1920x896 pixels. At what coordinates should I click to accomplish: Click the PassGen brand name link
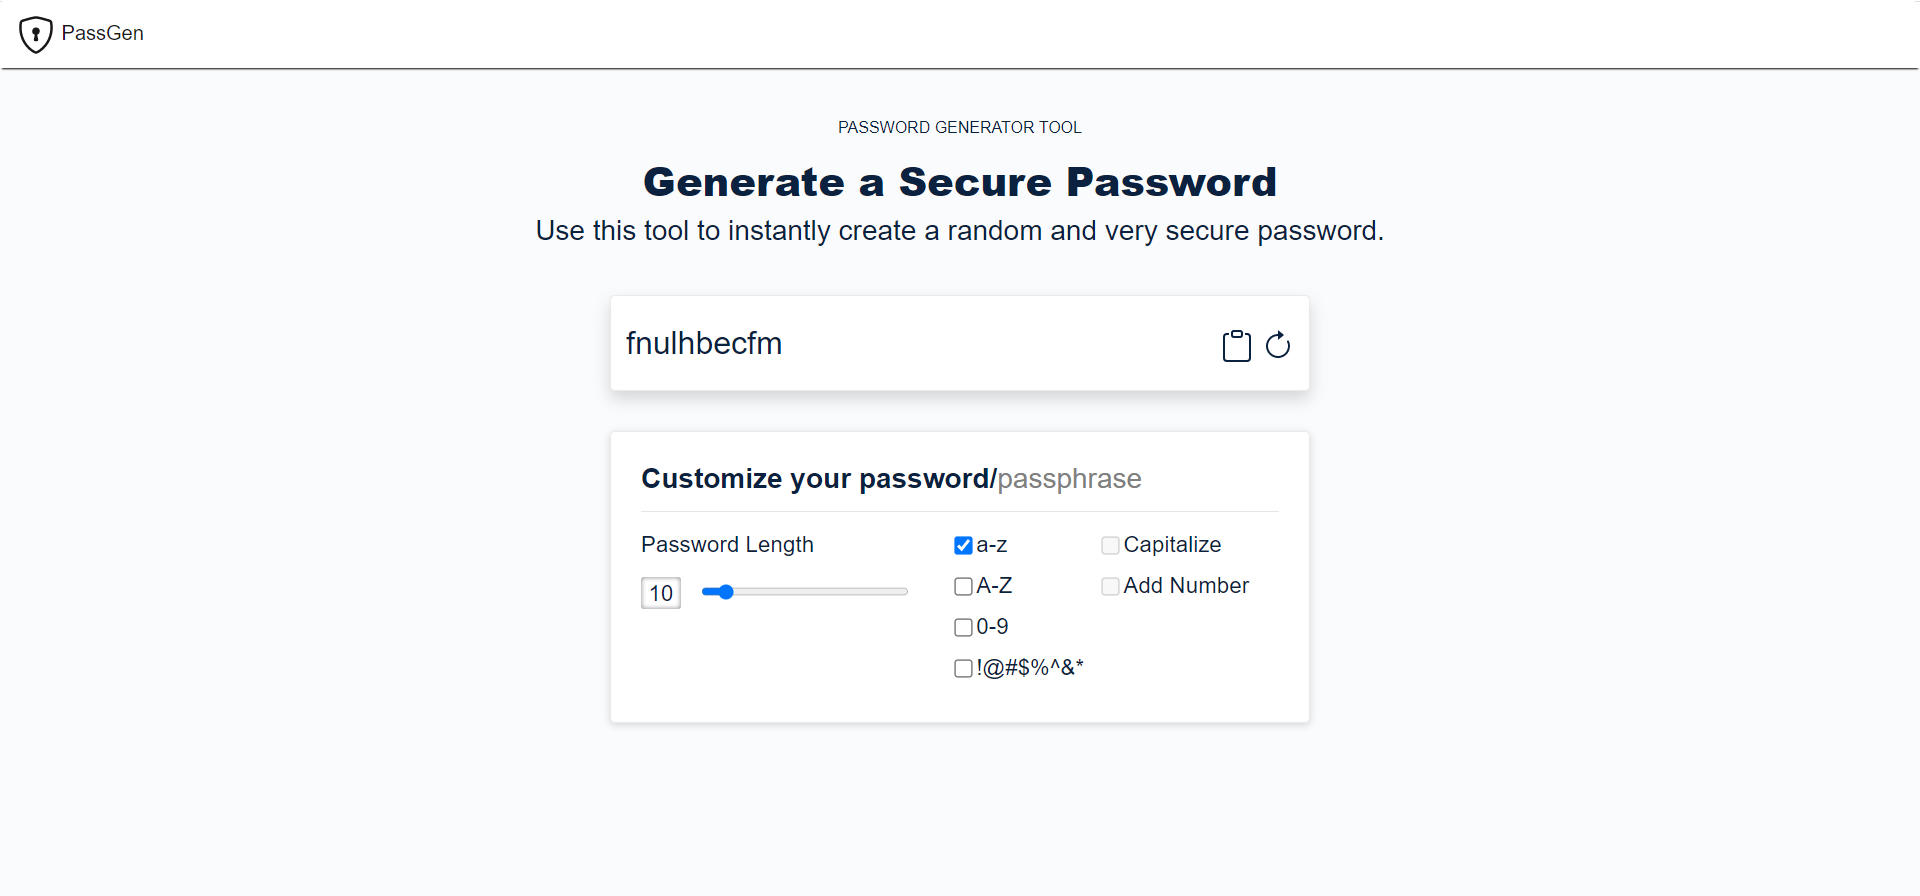tap(103, 33)
